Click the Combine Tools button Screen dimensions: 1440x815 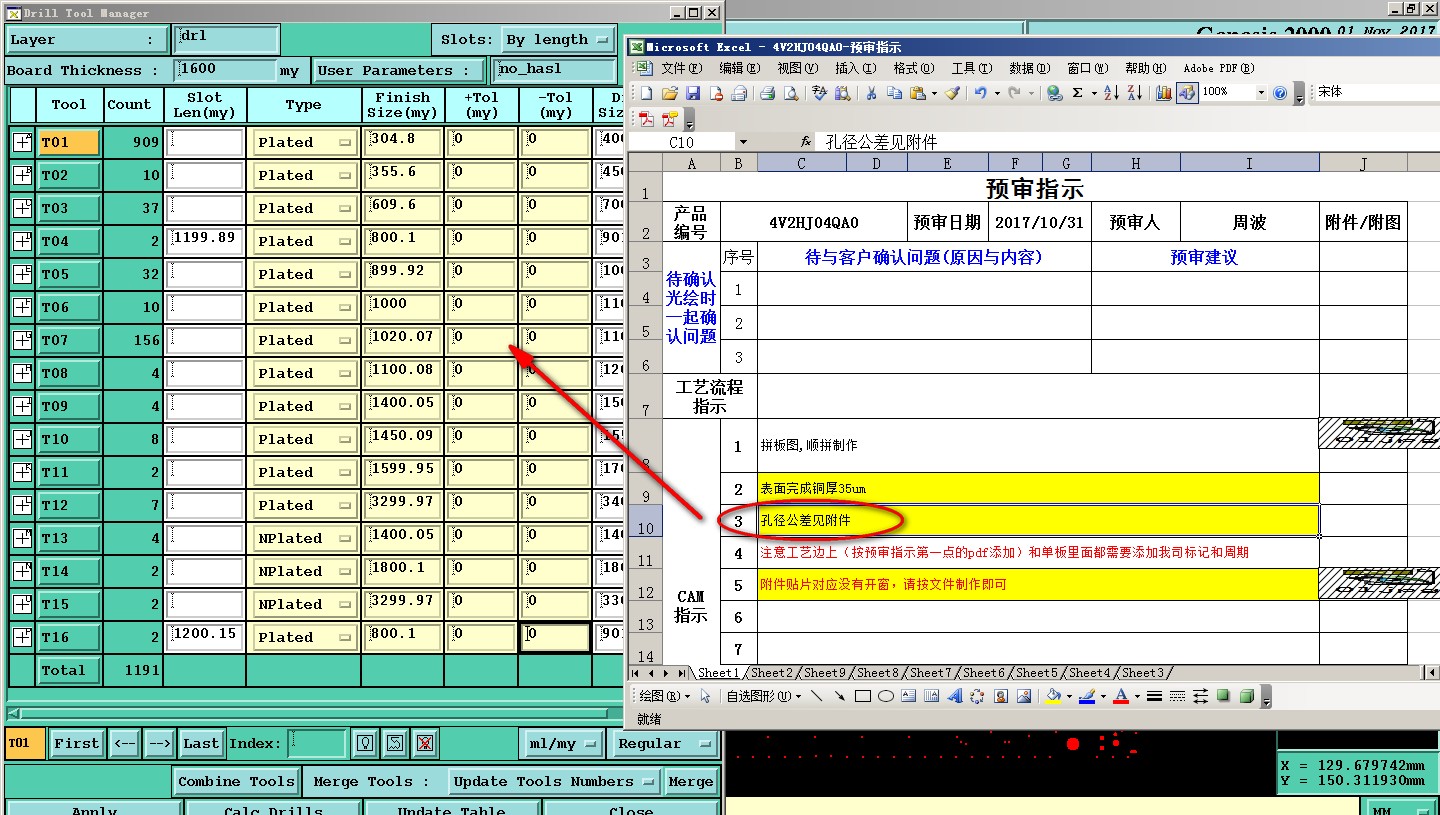click(x=236, y=782)
